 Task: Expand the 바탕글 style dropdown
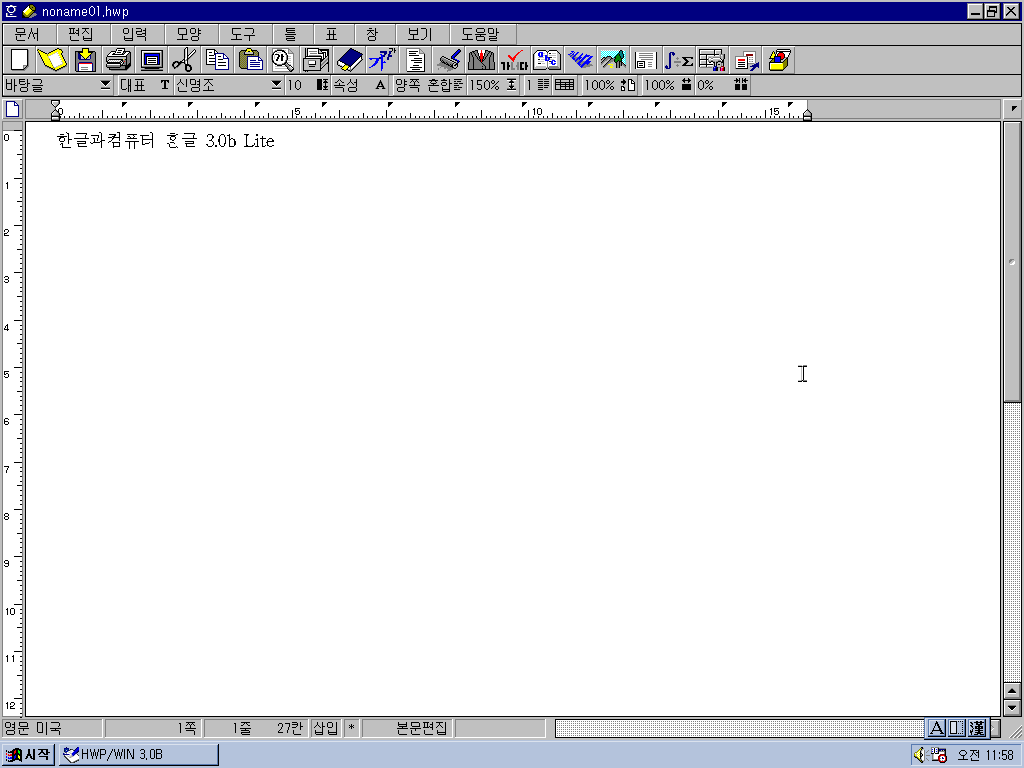tap(105, 85)
